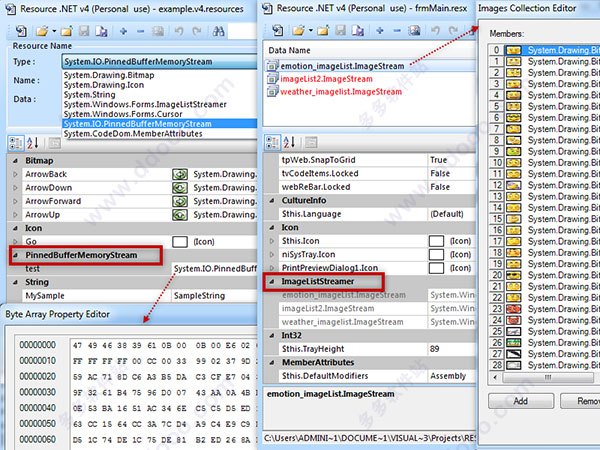Image resolution: width=600 pixels, height=450 pixels.
Task: Click image edit icon in frmMain.resx toolbar
Action: pos(414,30)
